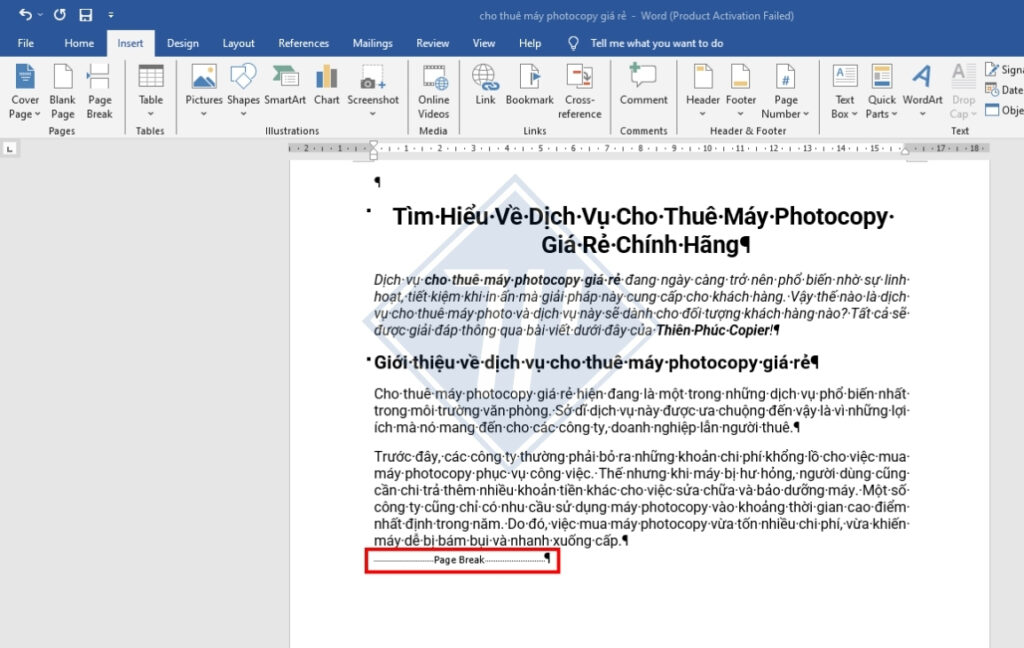Add a Signature Line
The height and width of the screenshot is (648, 1024).
coord(1004,69)
